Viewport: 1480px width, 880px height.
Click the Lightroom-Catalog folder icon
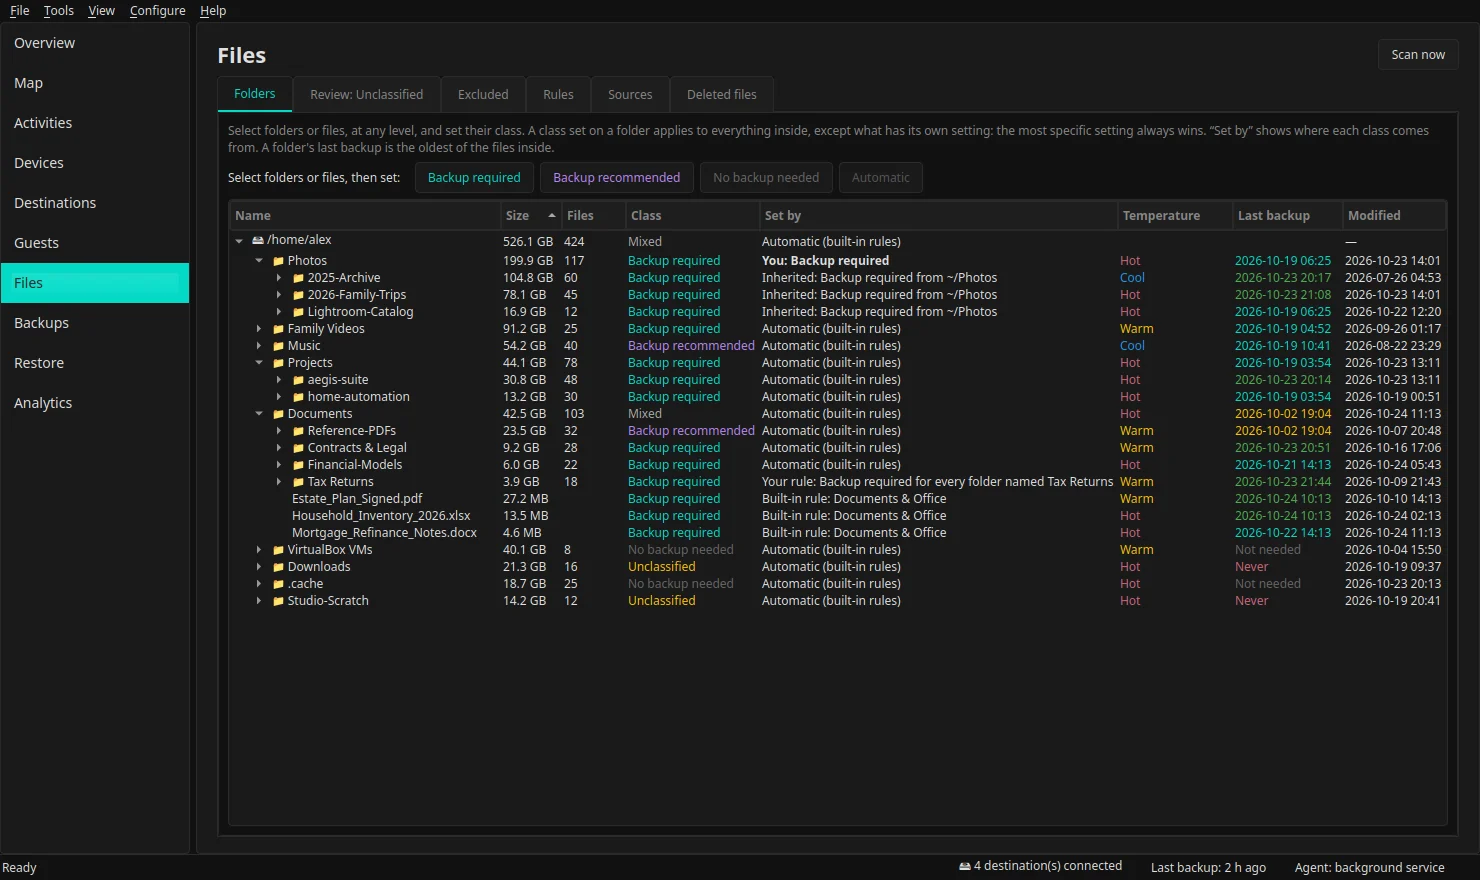(298, 312)
